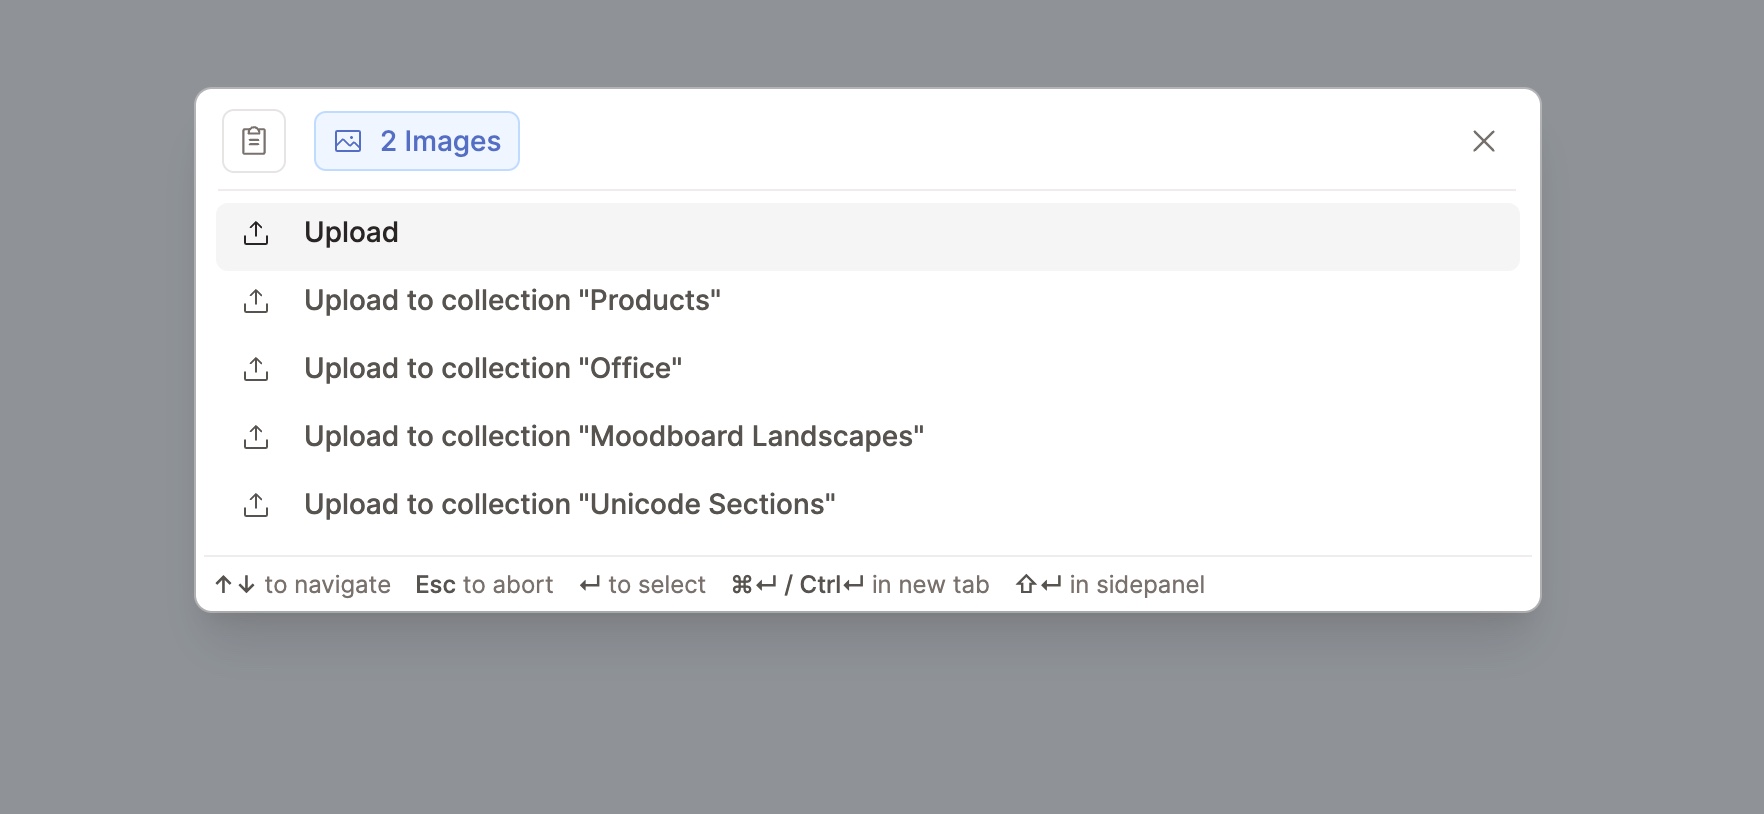Viewport: 1764px width, 814px height.
Task: Focus the empty command input area
Action: pyautogui.click(x=980, y=141)
